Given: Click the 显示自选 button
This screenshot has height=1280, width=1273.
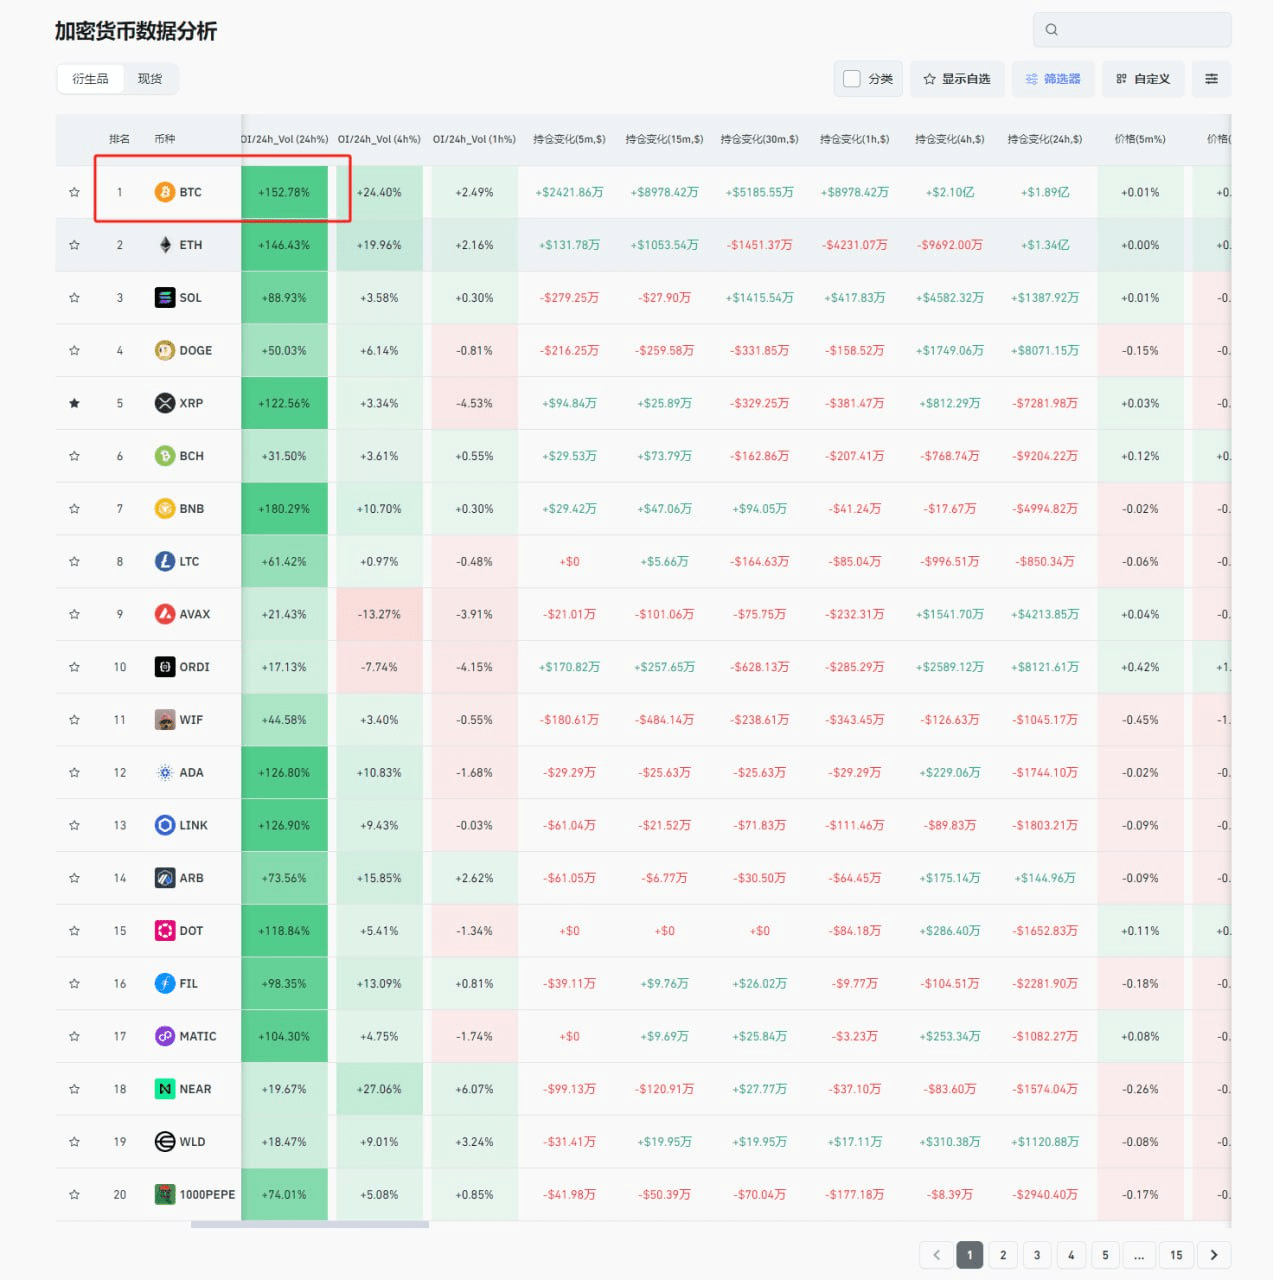Looking at the screenshot, I should coord(957,79).
